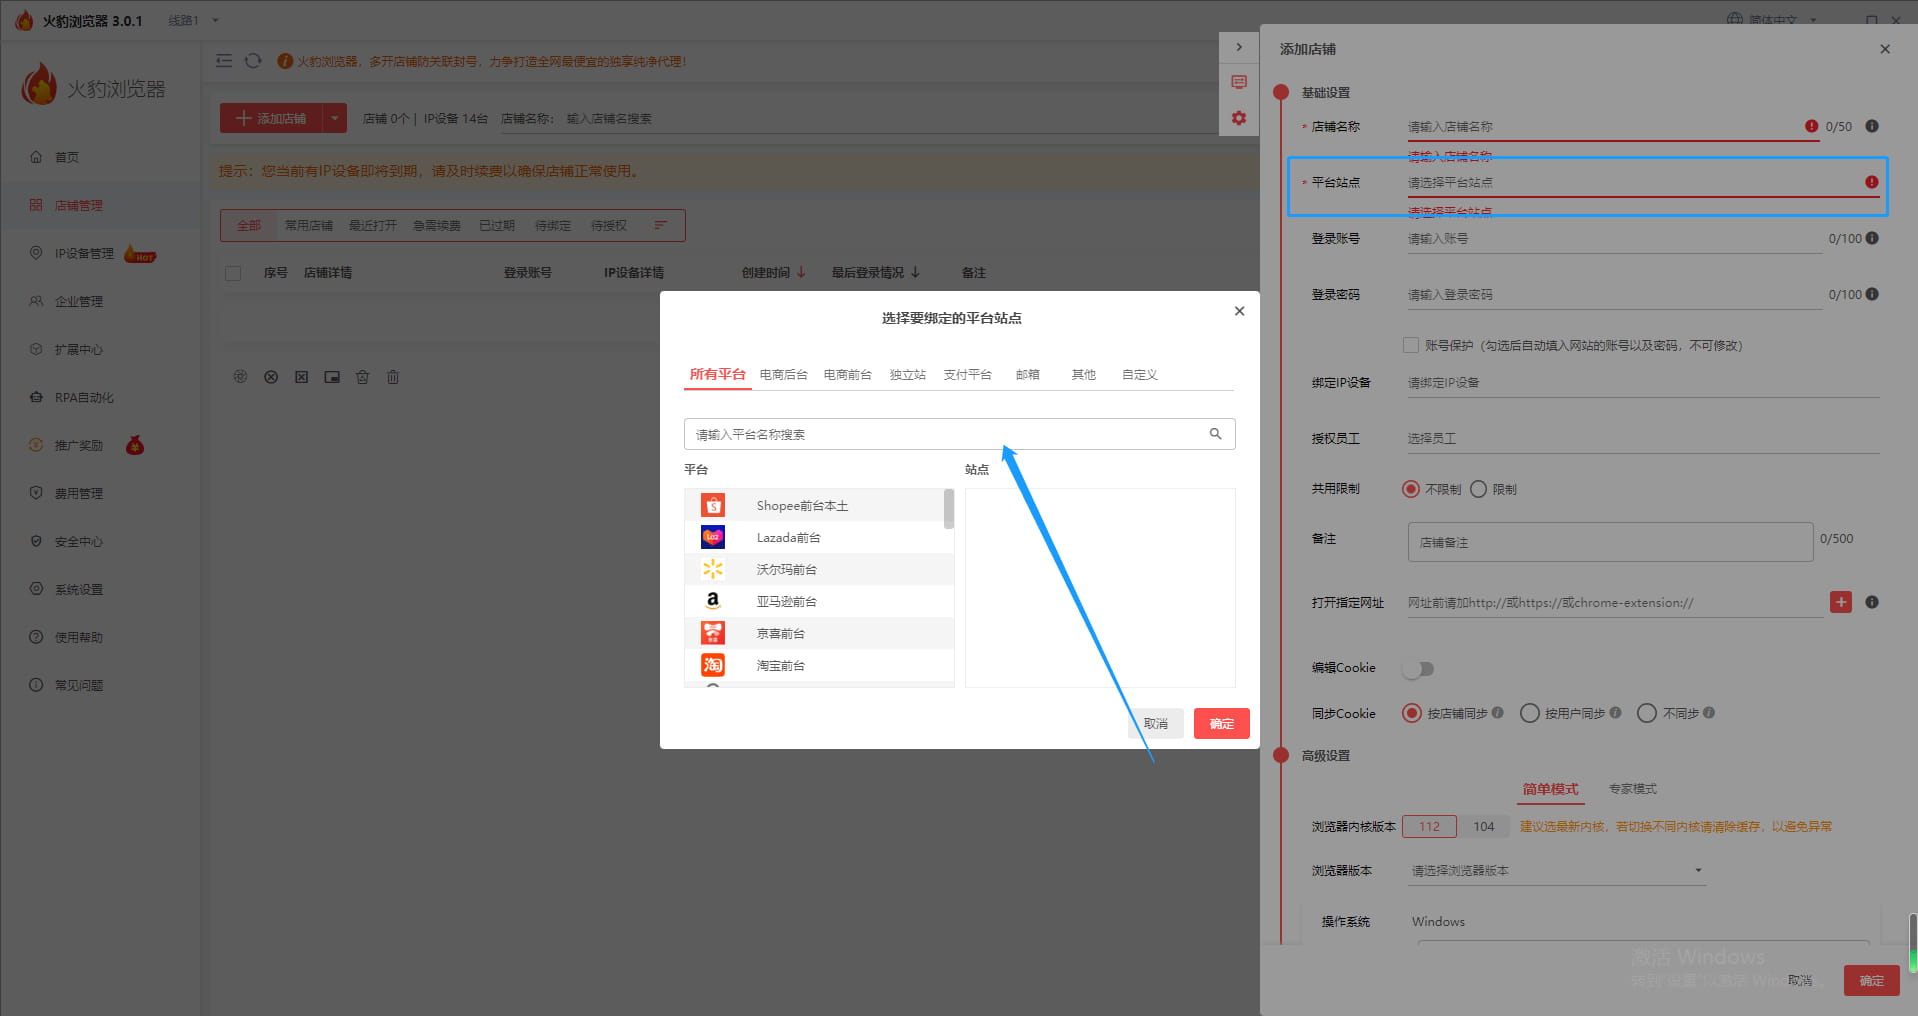The width and height of the screenshot is (1918, 1016).
Task: Open the 扩展中心 extension center
Action: [x=78, y=349]
